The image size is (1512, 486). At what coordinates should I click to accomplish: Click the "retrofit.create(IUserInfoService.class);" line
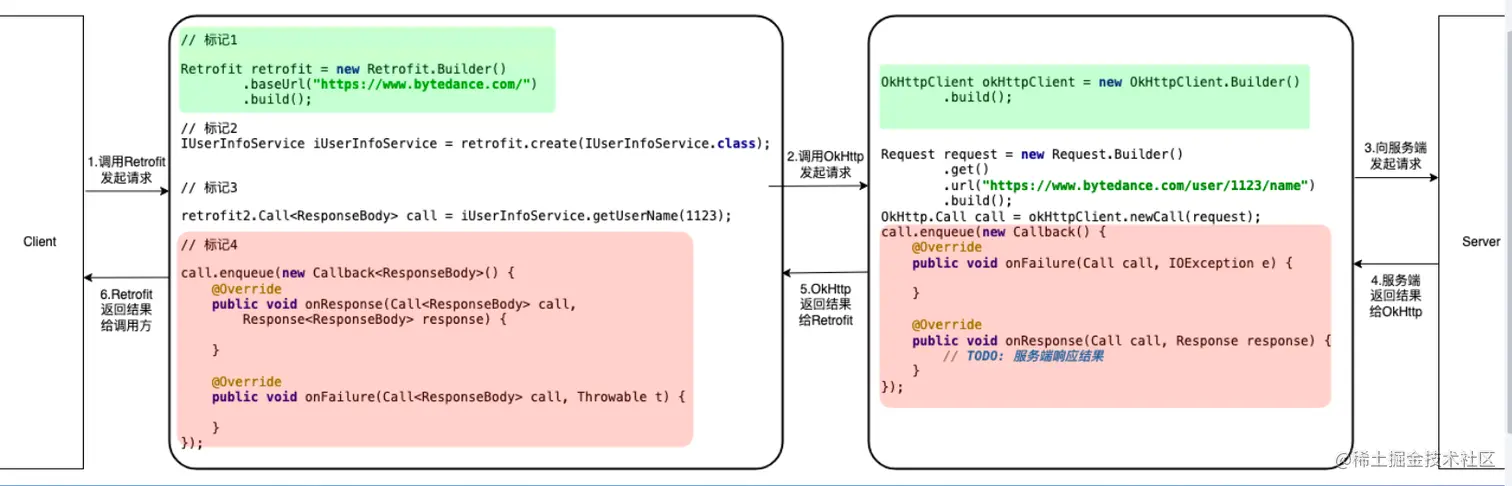tap(476, 143)
